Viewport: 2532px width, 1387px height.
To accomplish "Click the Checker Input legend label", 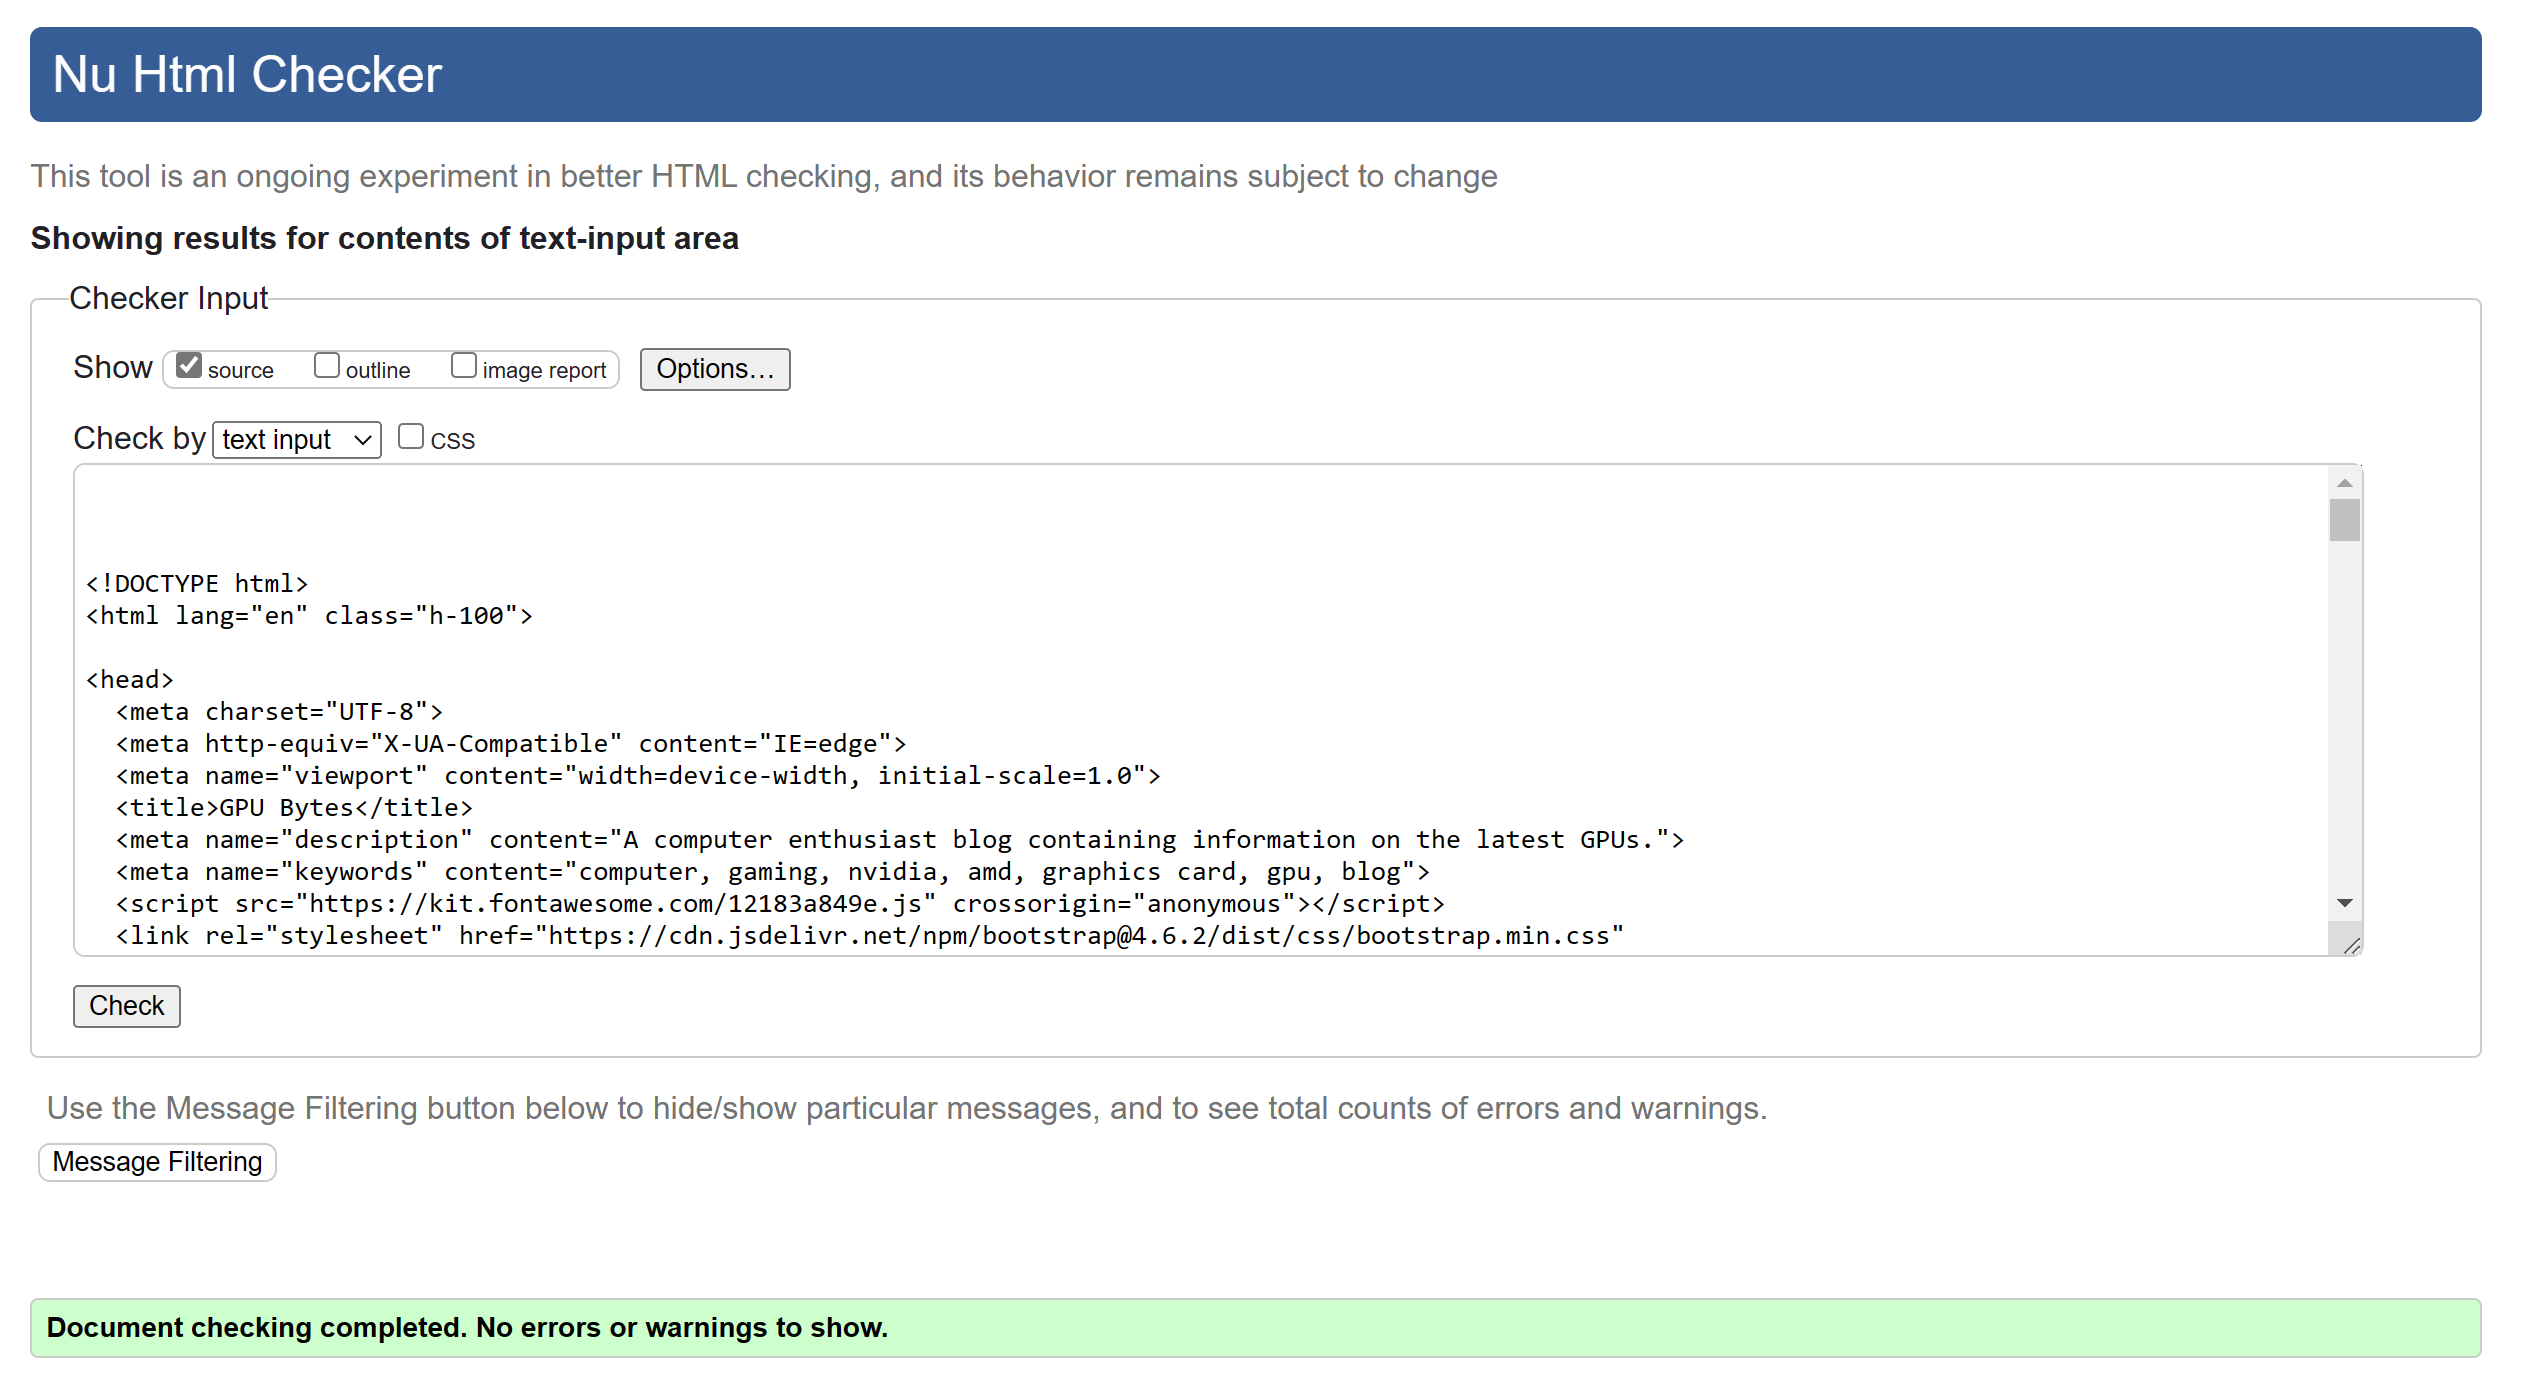I will [168, 299].
